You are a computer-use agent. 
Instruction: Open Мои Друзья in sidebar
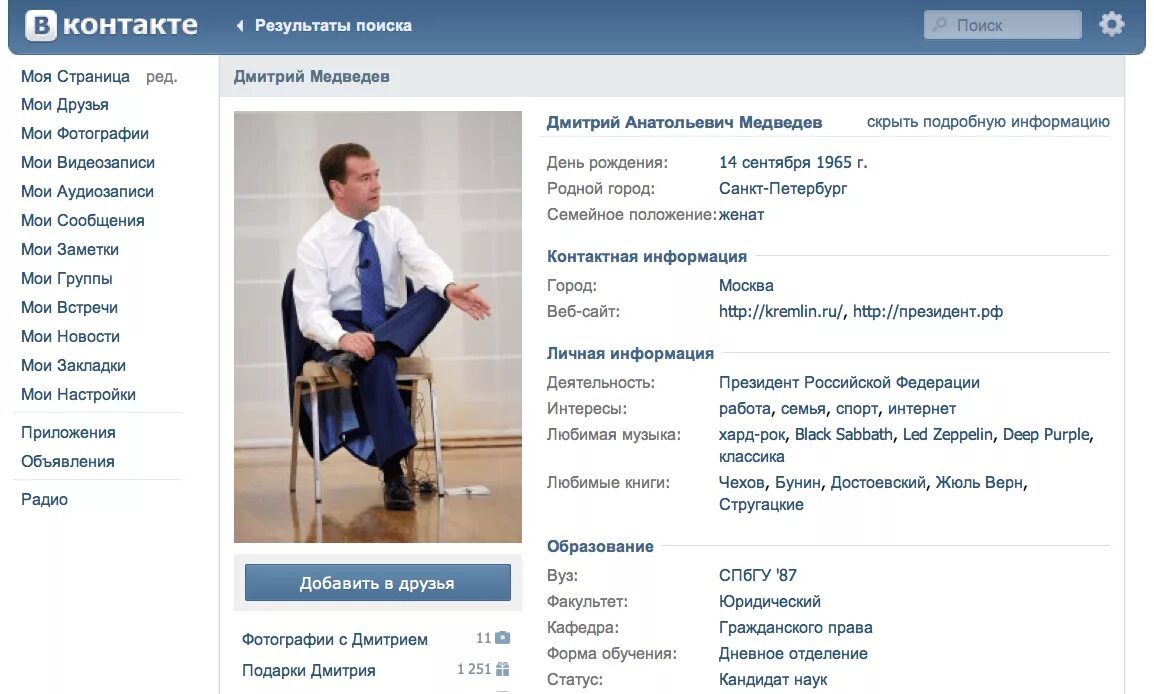coord(65,105)
